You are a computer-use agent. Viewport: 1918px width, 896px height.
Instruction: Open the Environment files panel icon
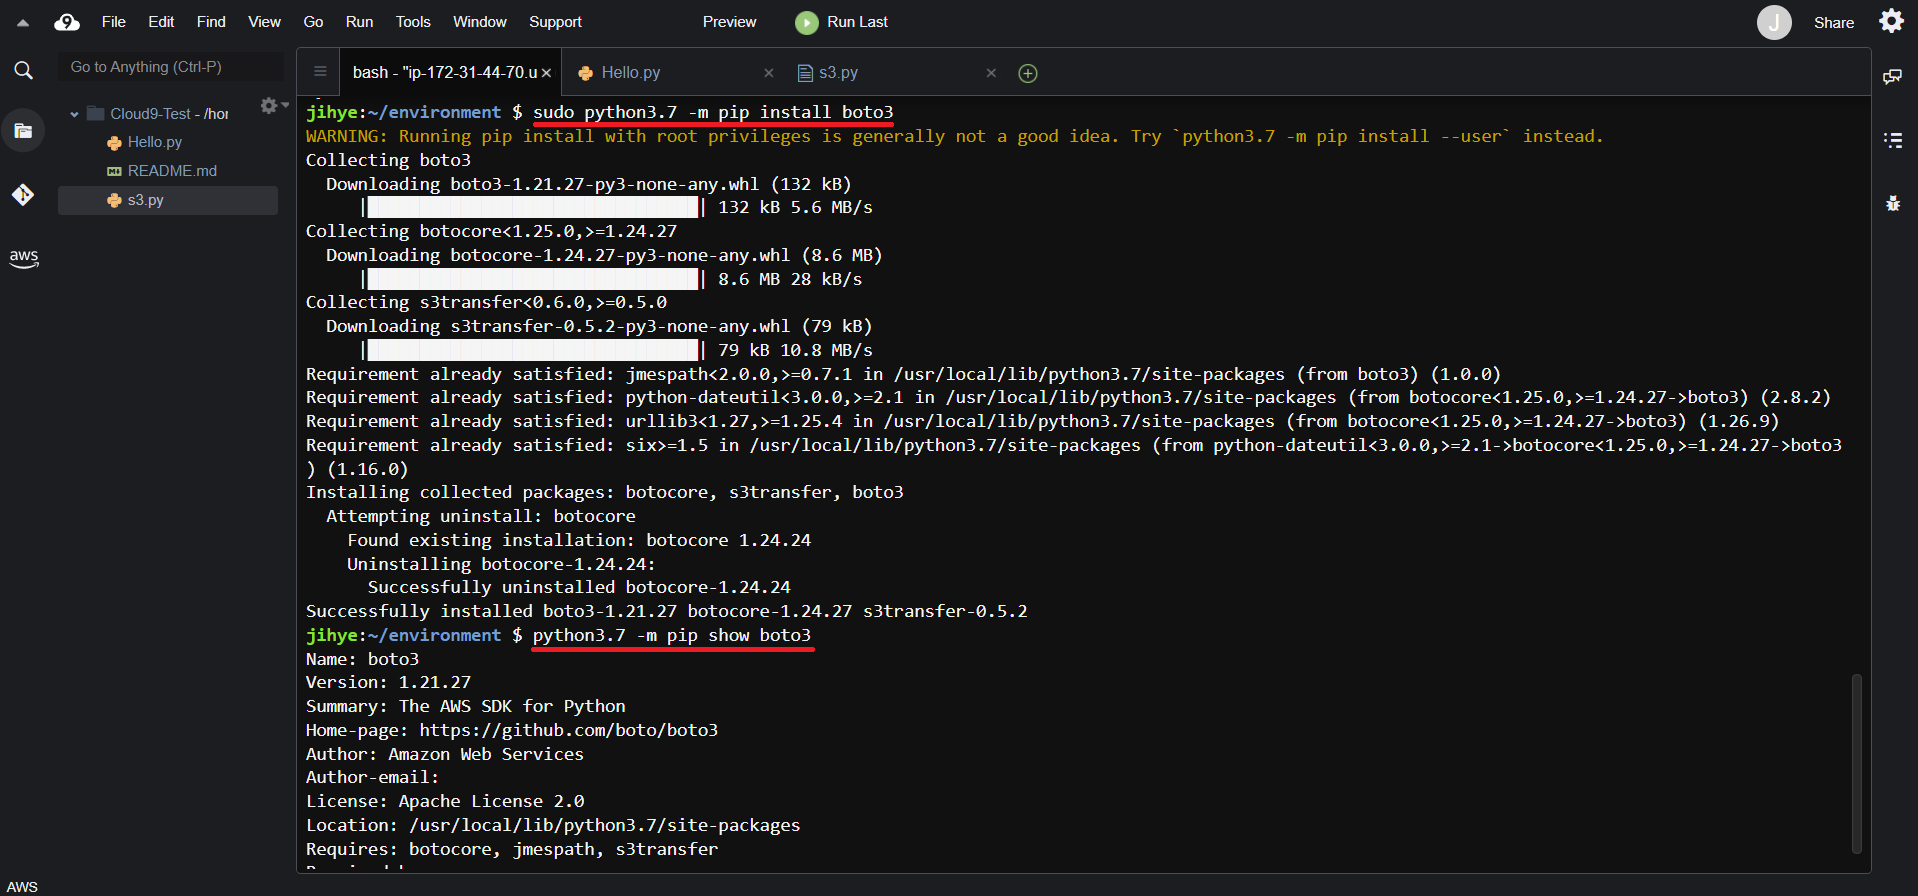tap(23, 131)
